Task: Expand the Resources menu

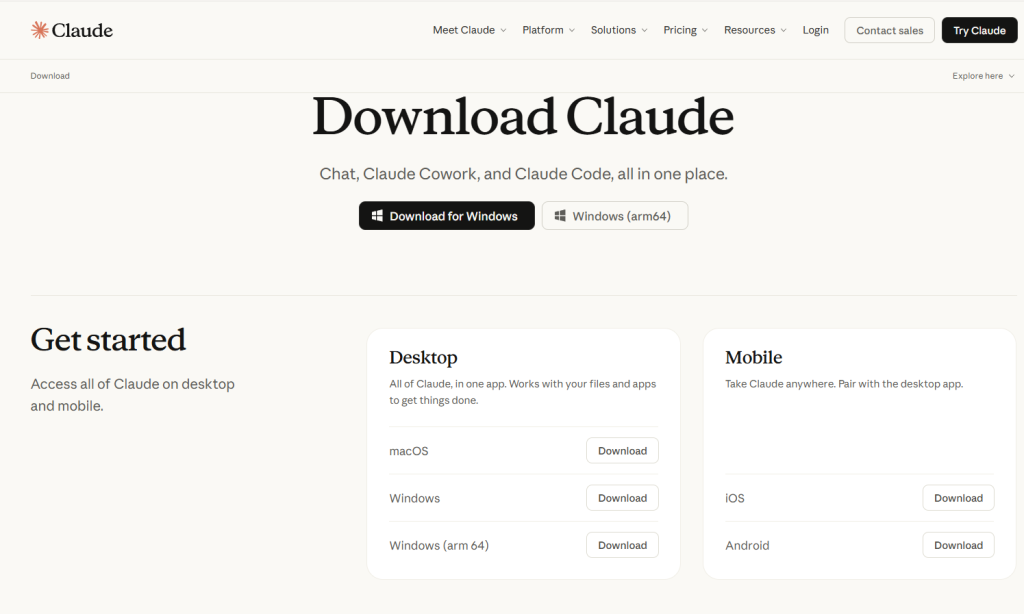Action: (x=755, y=30)
